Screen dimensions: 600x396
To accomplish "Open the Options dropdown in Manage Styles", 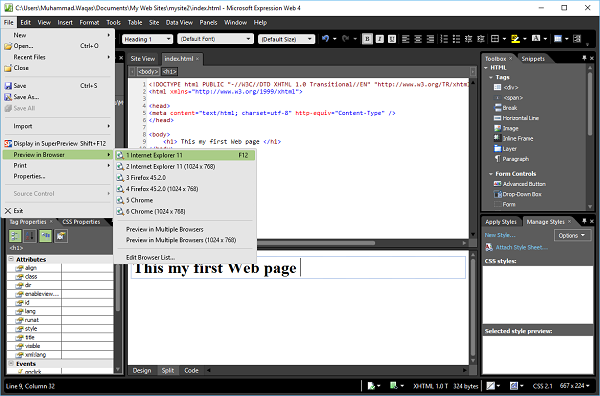I will (x=572, y=235).
